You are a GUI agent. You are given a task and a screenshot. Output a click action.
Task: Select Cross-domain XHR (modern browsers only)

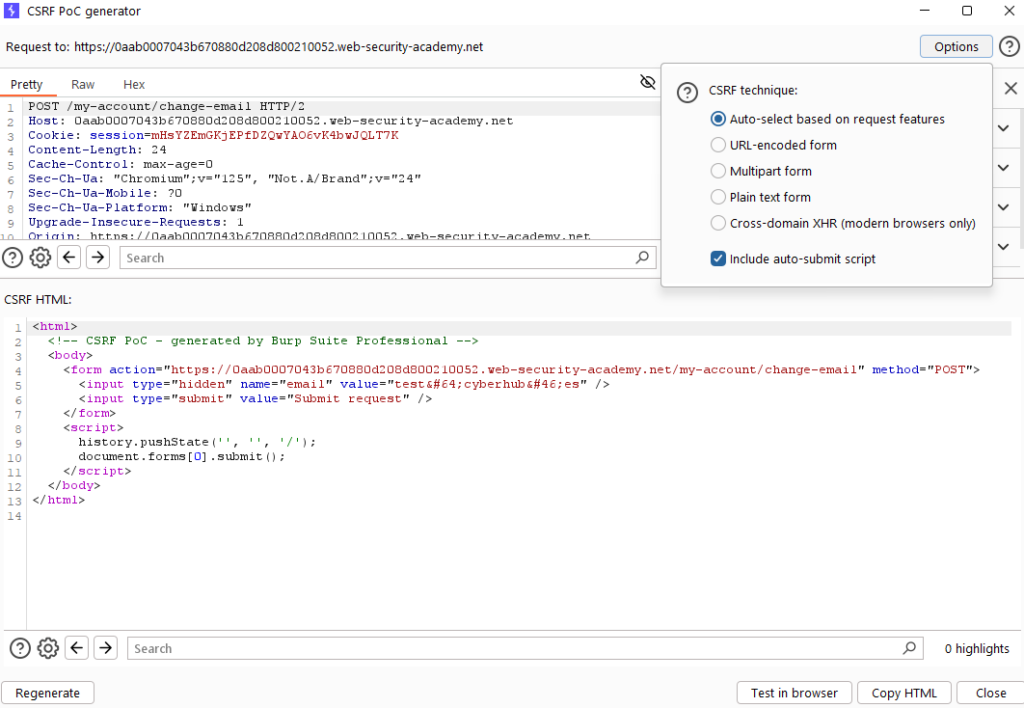click(843, 223)
